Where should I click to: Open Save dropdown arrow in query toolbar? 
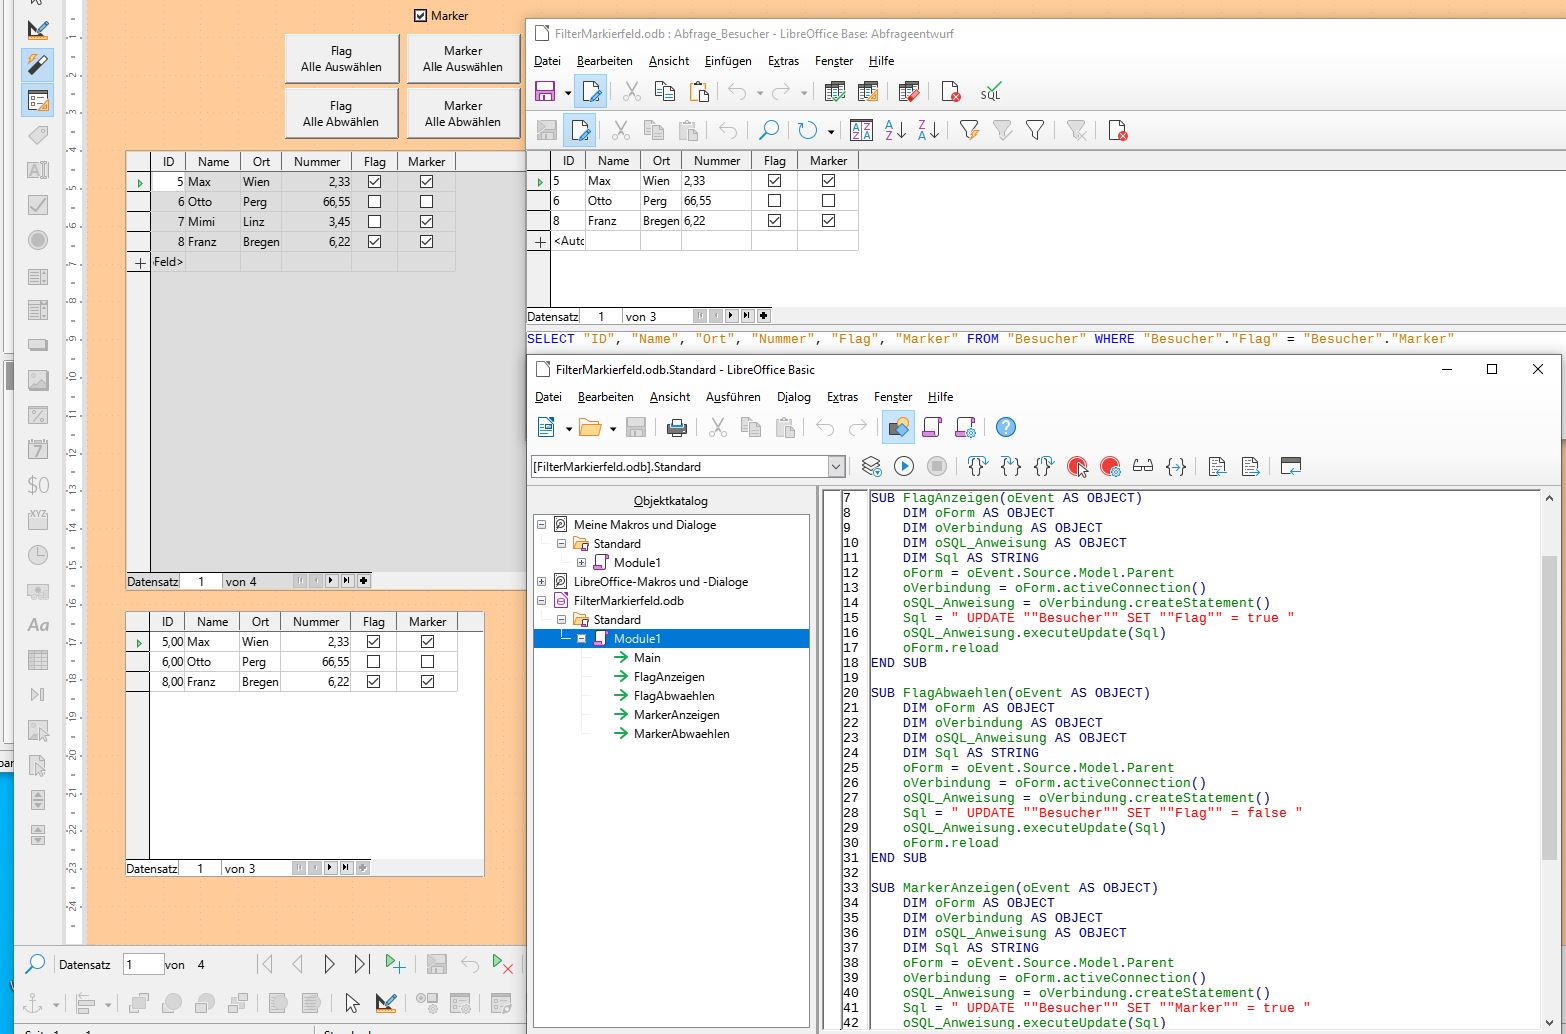pyautogui.click(x=567, y=93)
